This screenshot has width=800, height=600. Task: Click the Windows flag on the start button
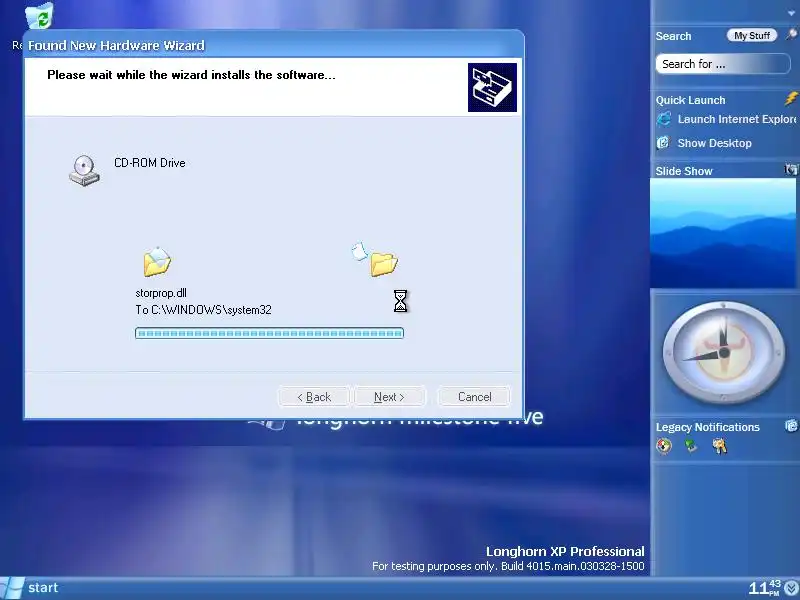tap(11, 588)
